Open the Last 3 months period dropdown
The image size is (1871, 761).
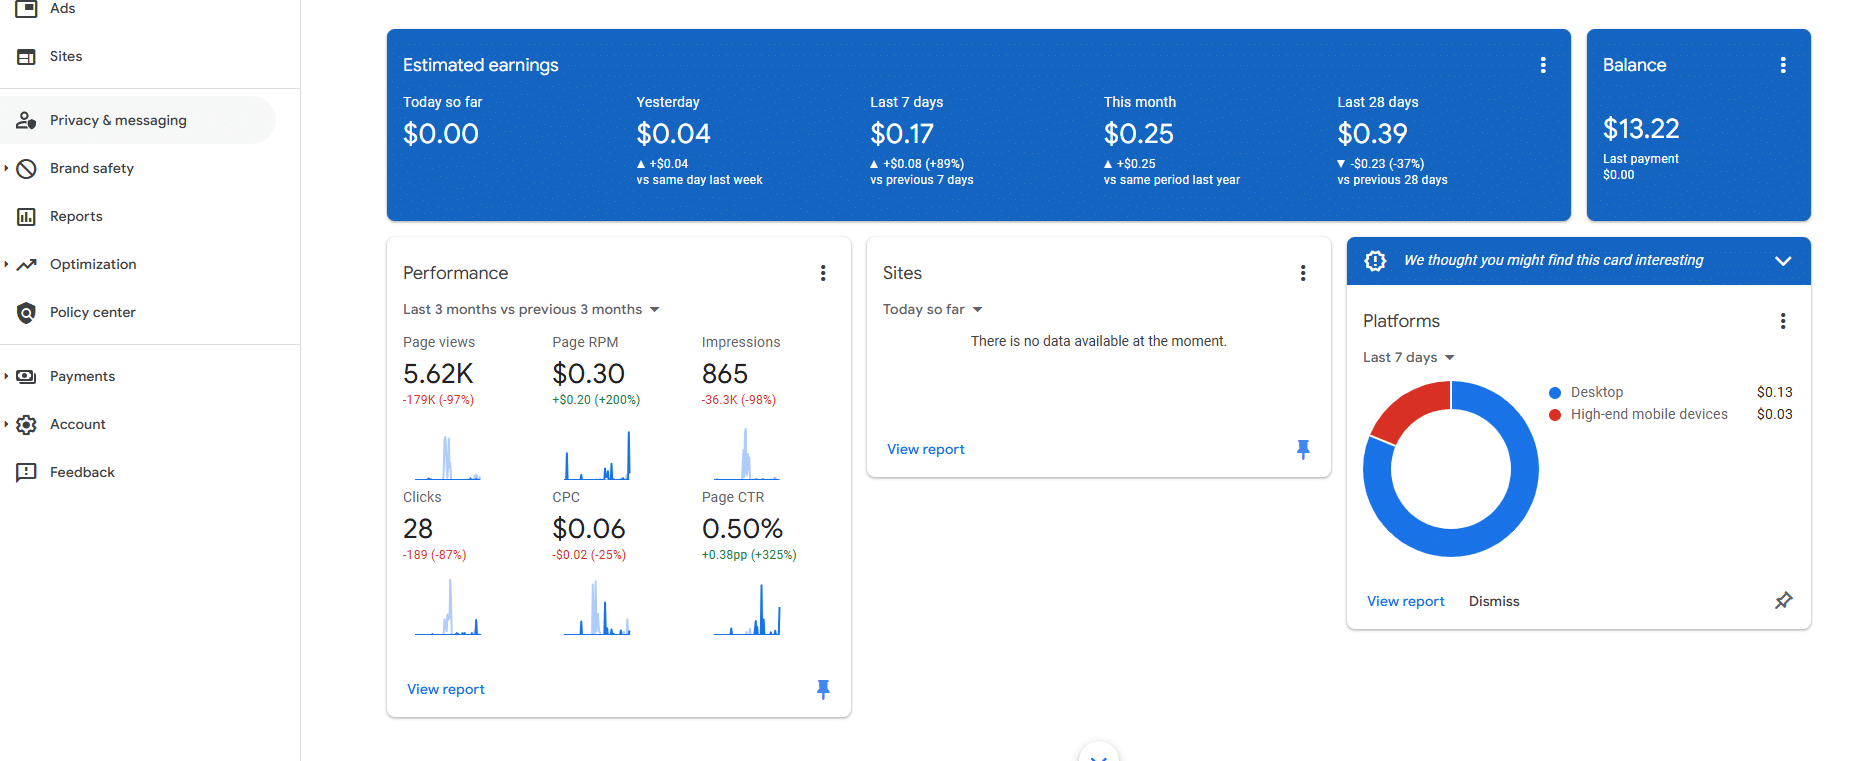point(531,309)
